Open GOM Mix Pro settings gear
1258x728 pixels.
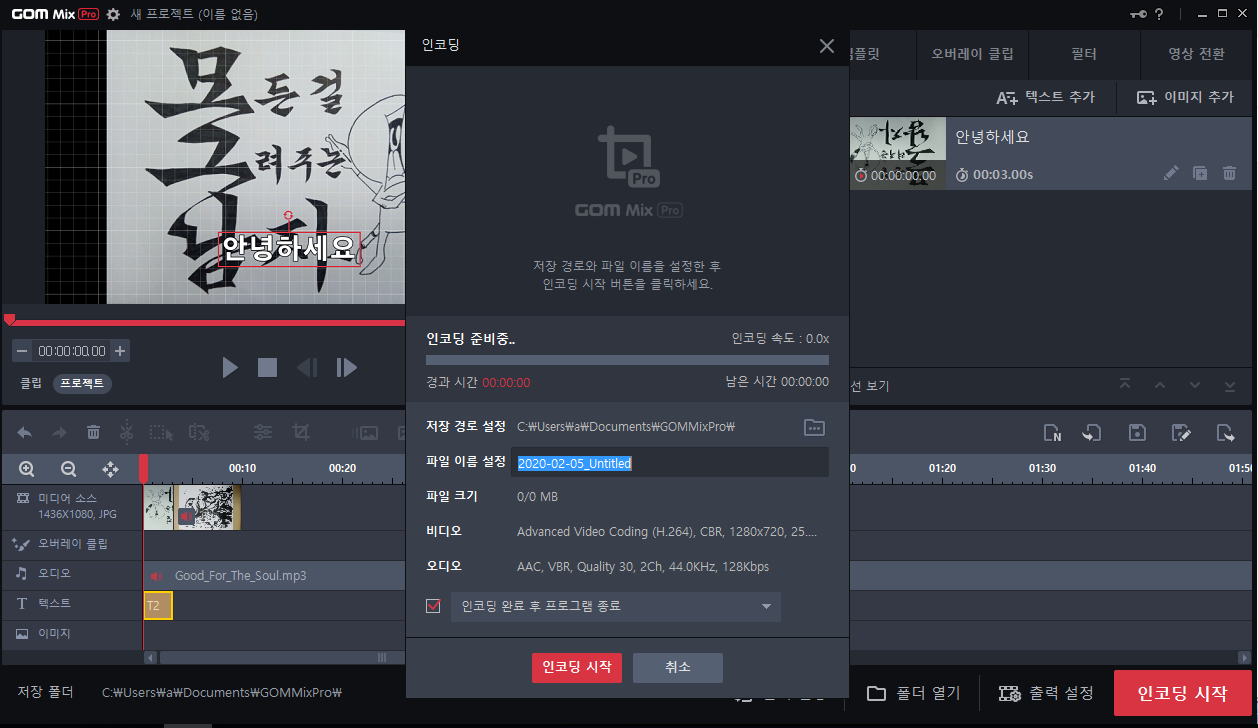click(x=113, y=15)
